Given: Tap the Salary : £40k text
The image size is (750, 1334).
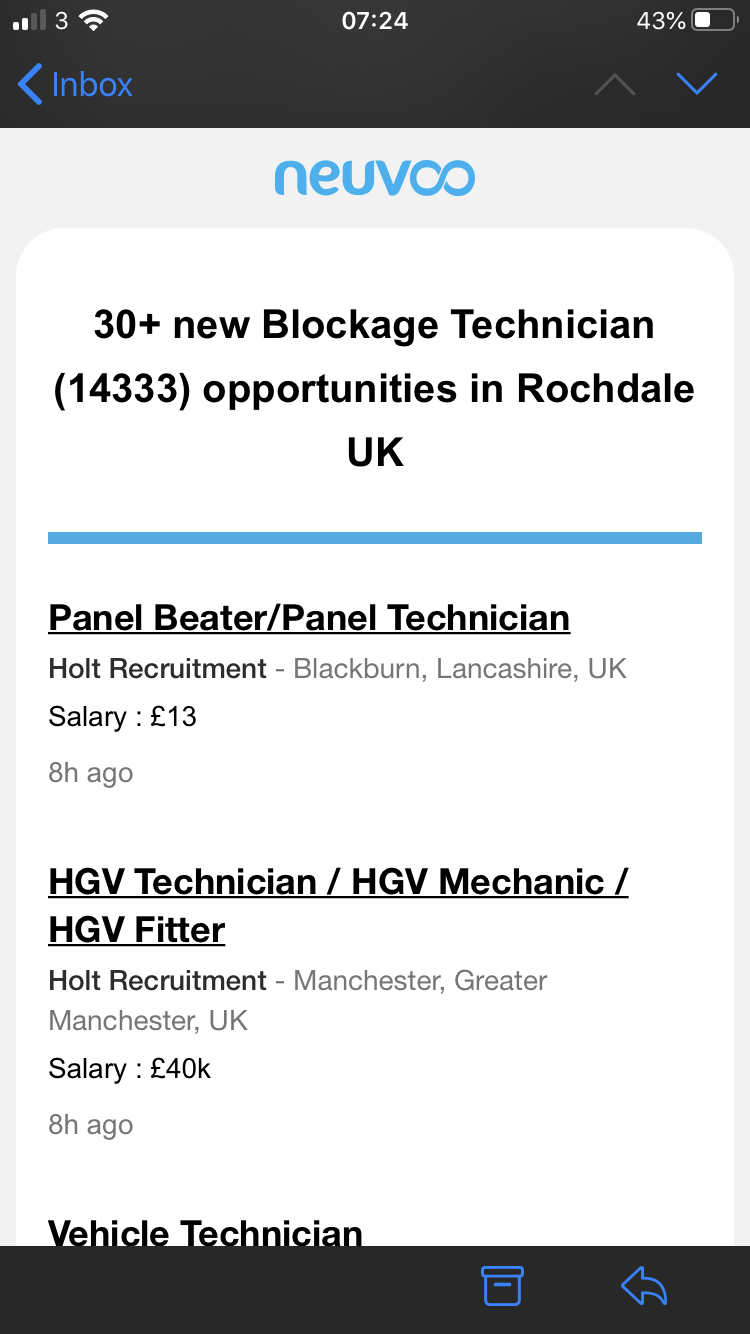Looking at the screenshot, I should [x=130, y=1069].
